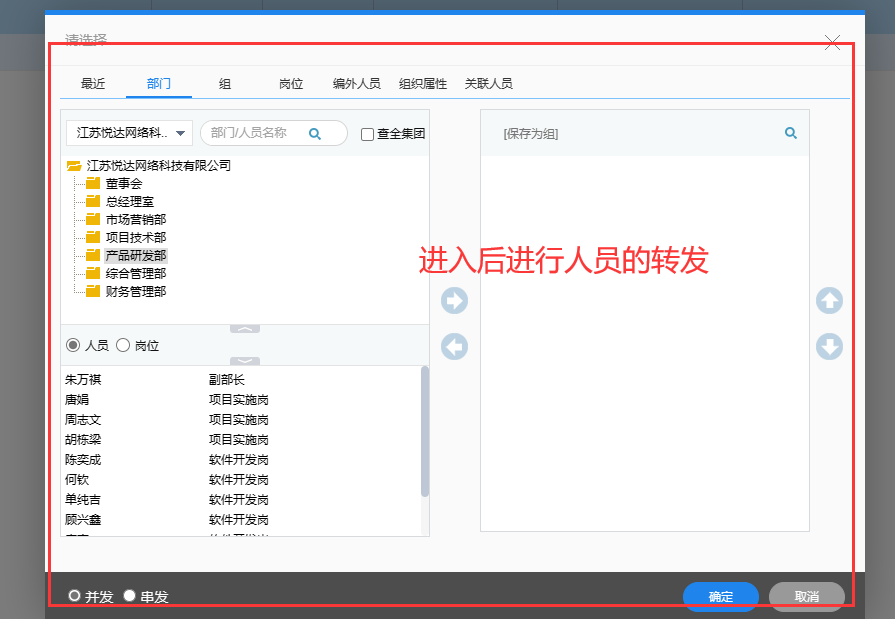Select the 岗位 radio button

pyautogui.click(x=123, y=345)
